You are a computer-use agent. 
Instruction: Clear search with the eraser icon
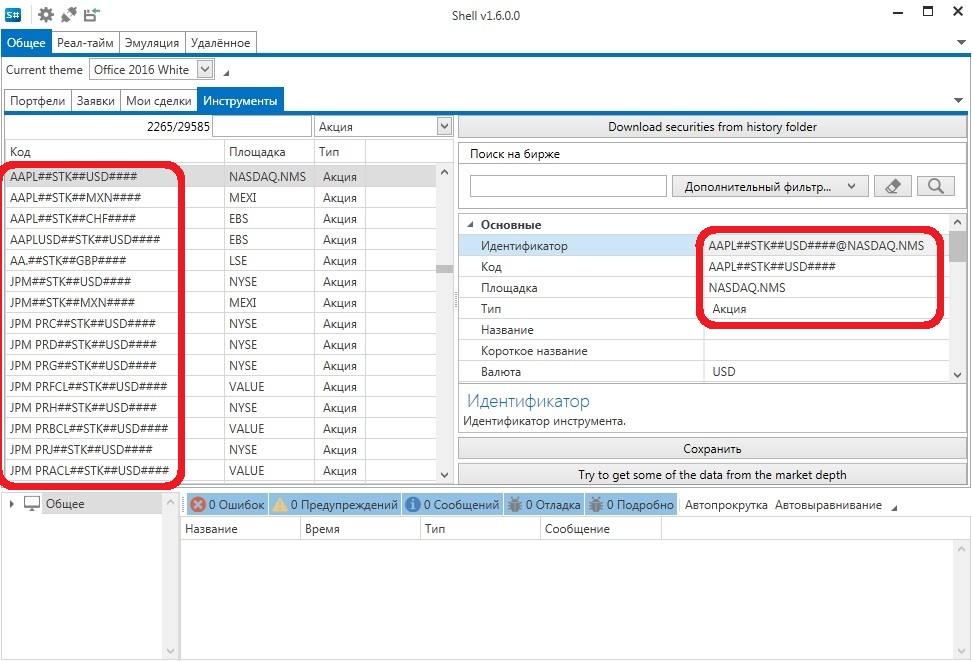[893, 186]
